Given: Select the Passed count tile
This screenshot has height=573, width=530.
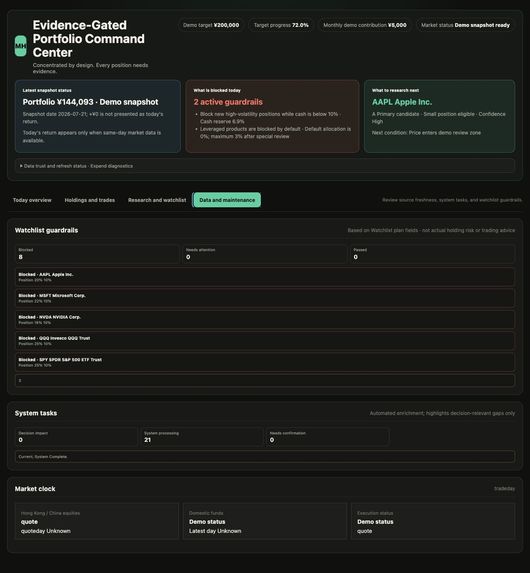Looking at the screenshot, I should (x=432, y=254).
